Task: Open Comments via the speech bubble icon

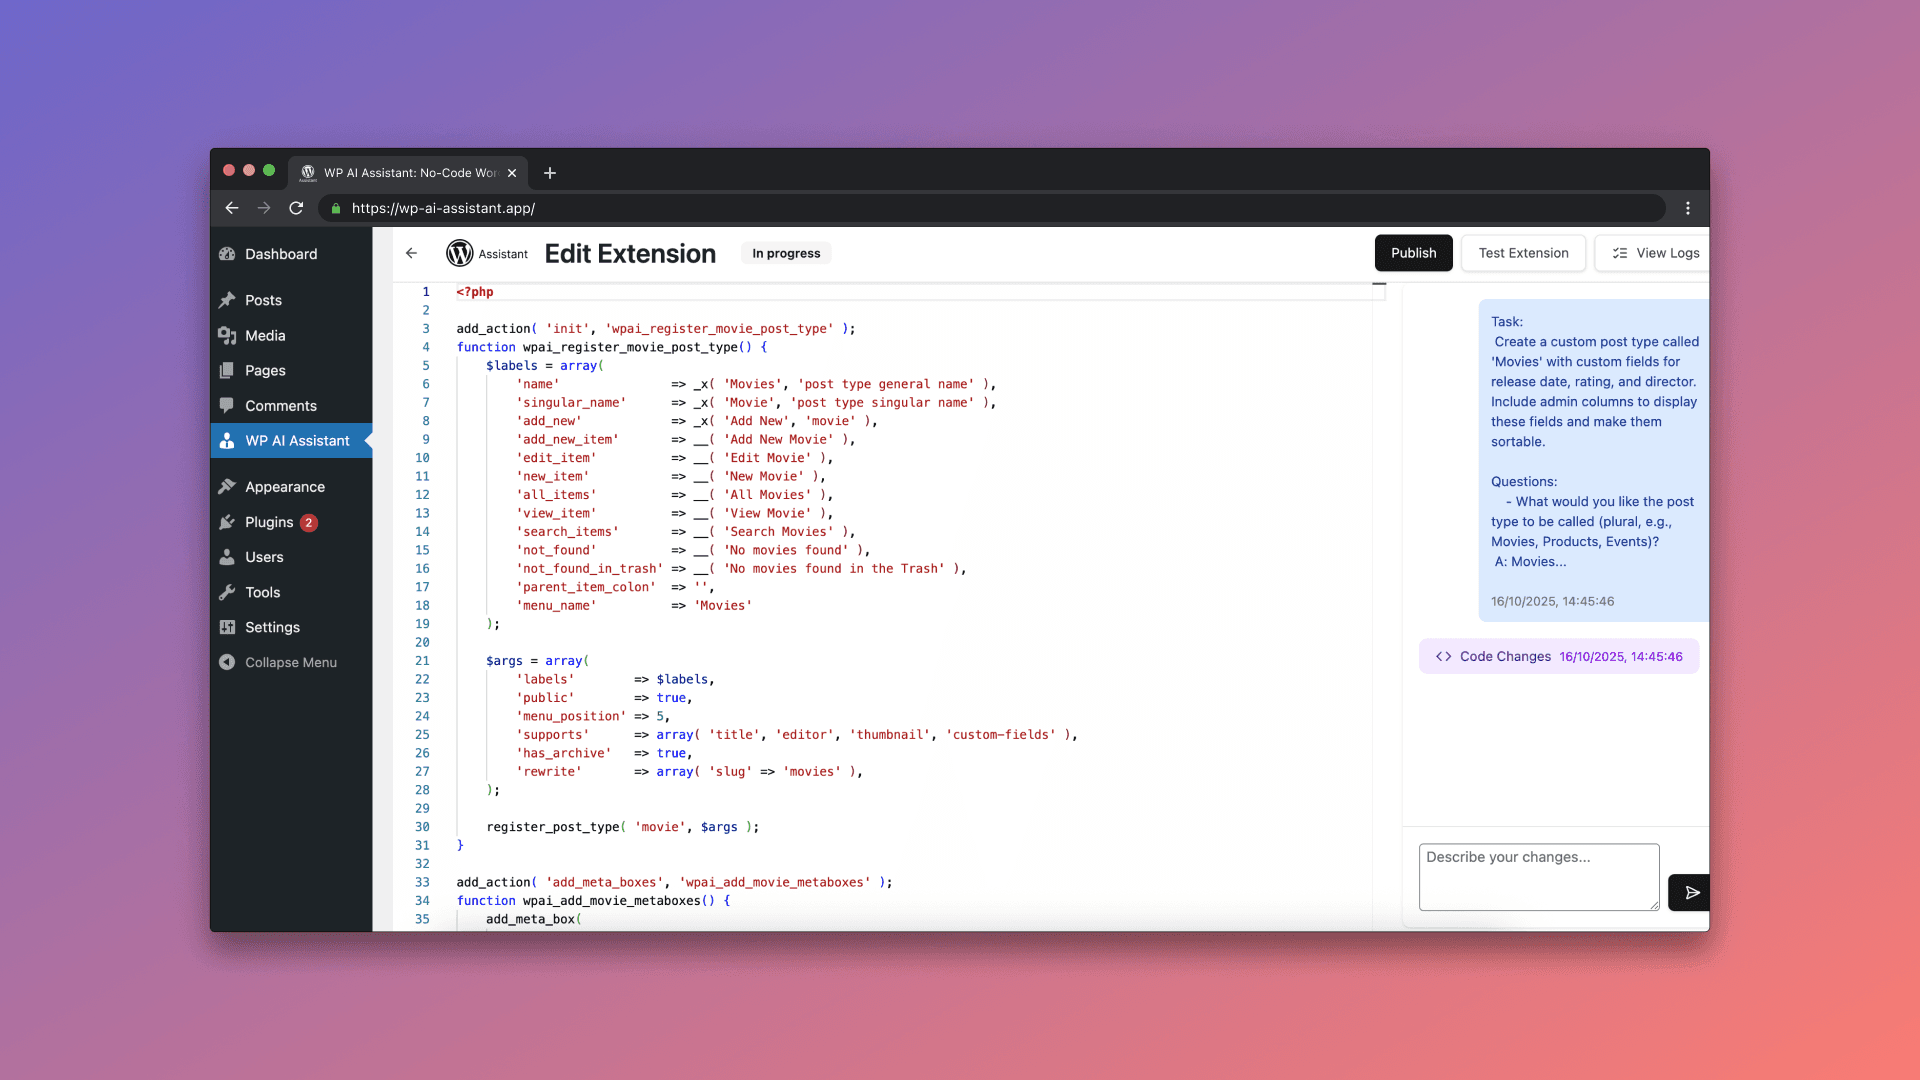Action: point(228,406)
